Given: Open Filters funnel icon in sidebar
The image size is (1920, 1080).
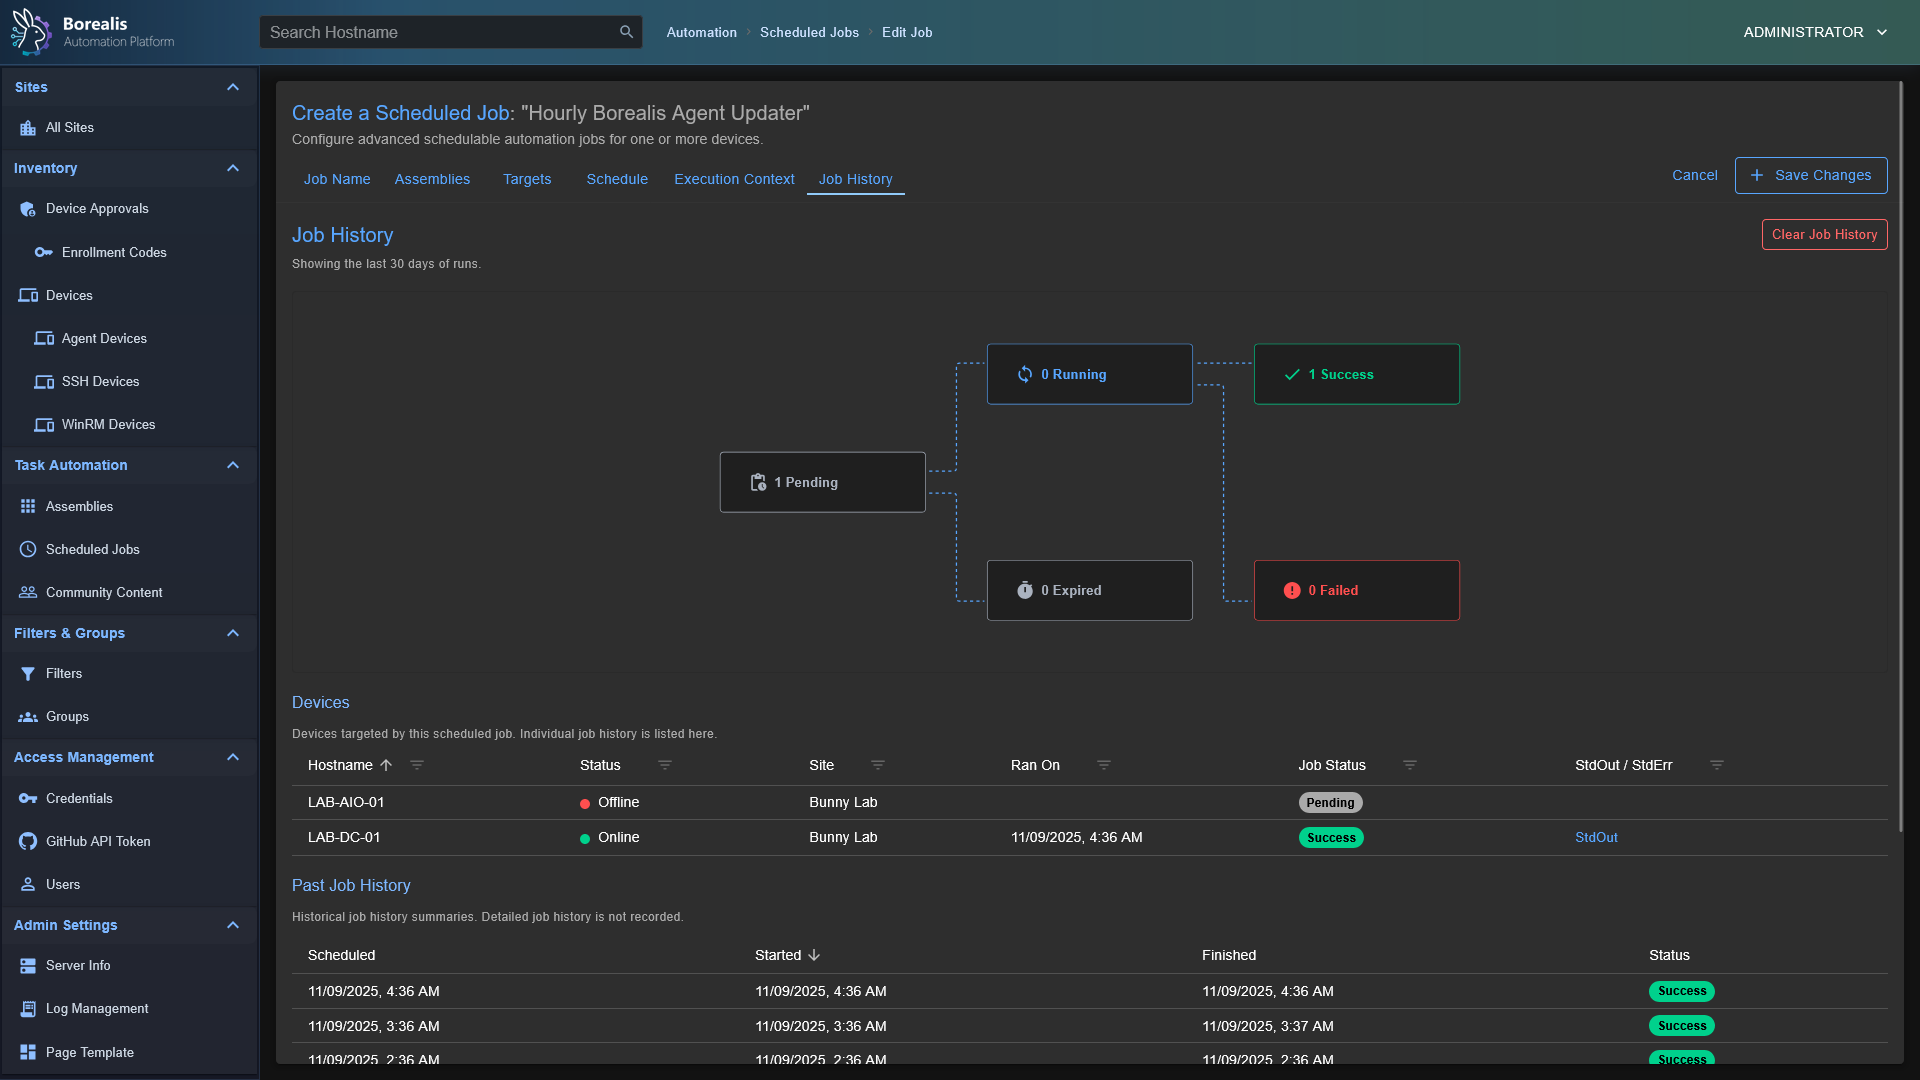Looking at the screenshot, I should tap(28, 674).
